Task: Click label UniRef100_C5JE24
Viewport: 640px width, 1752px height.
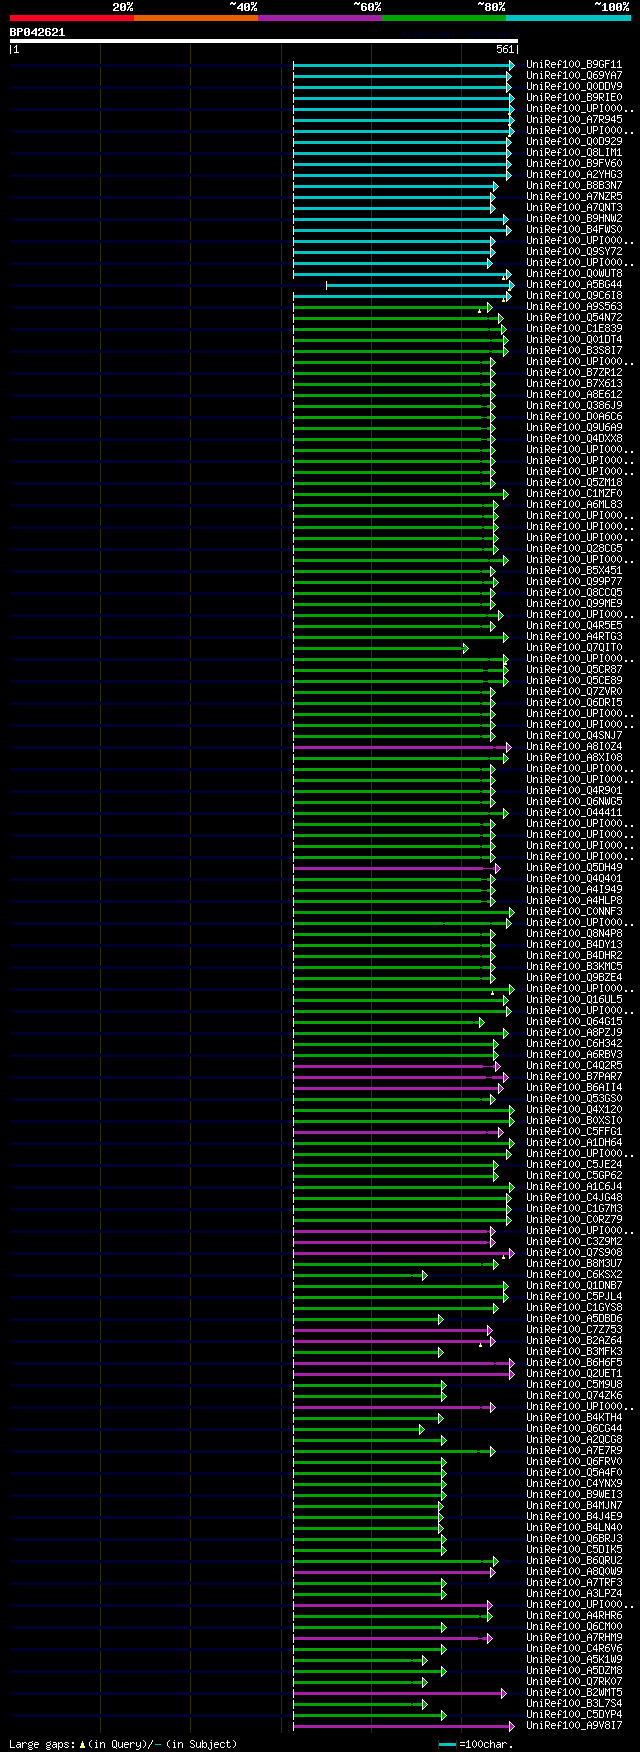Action: (574, 1164)
